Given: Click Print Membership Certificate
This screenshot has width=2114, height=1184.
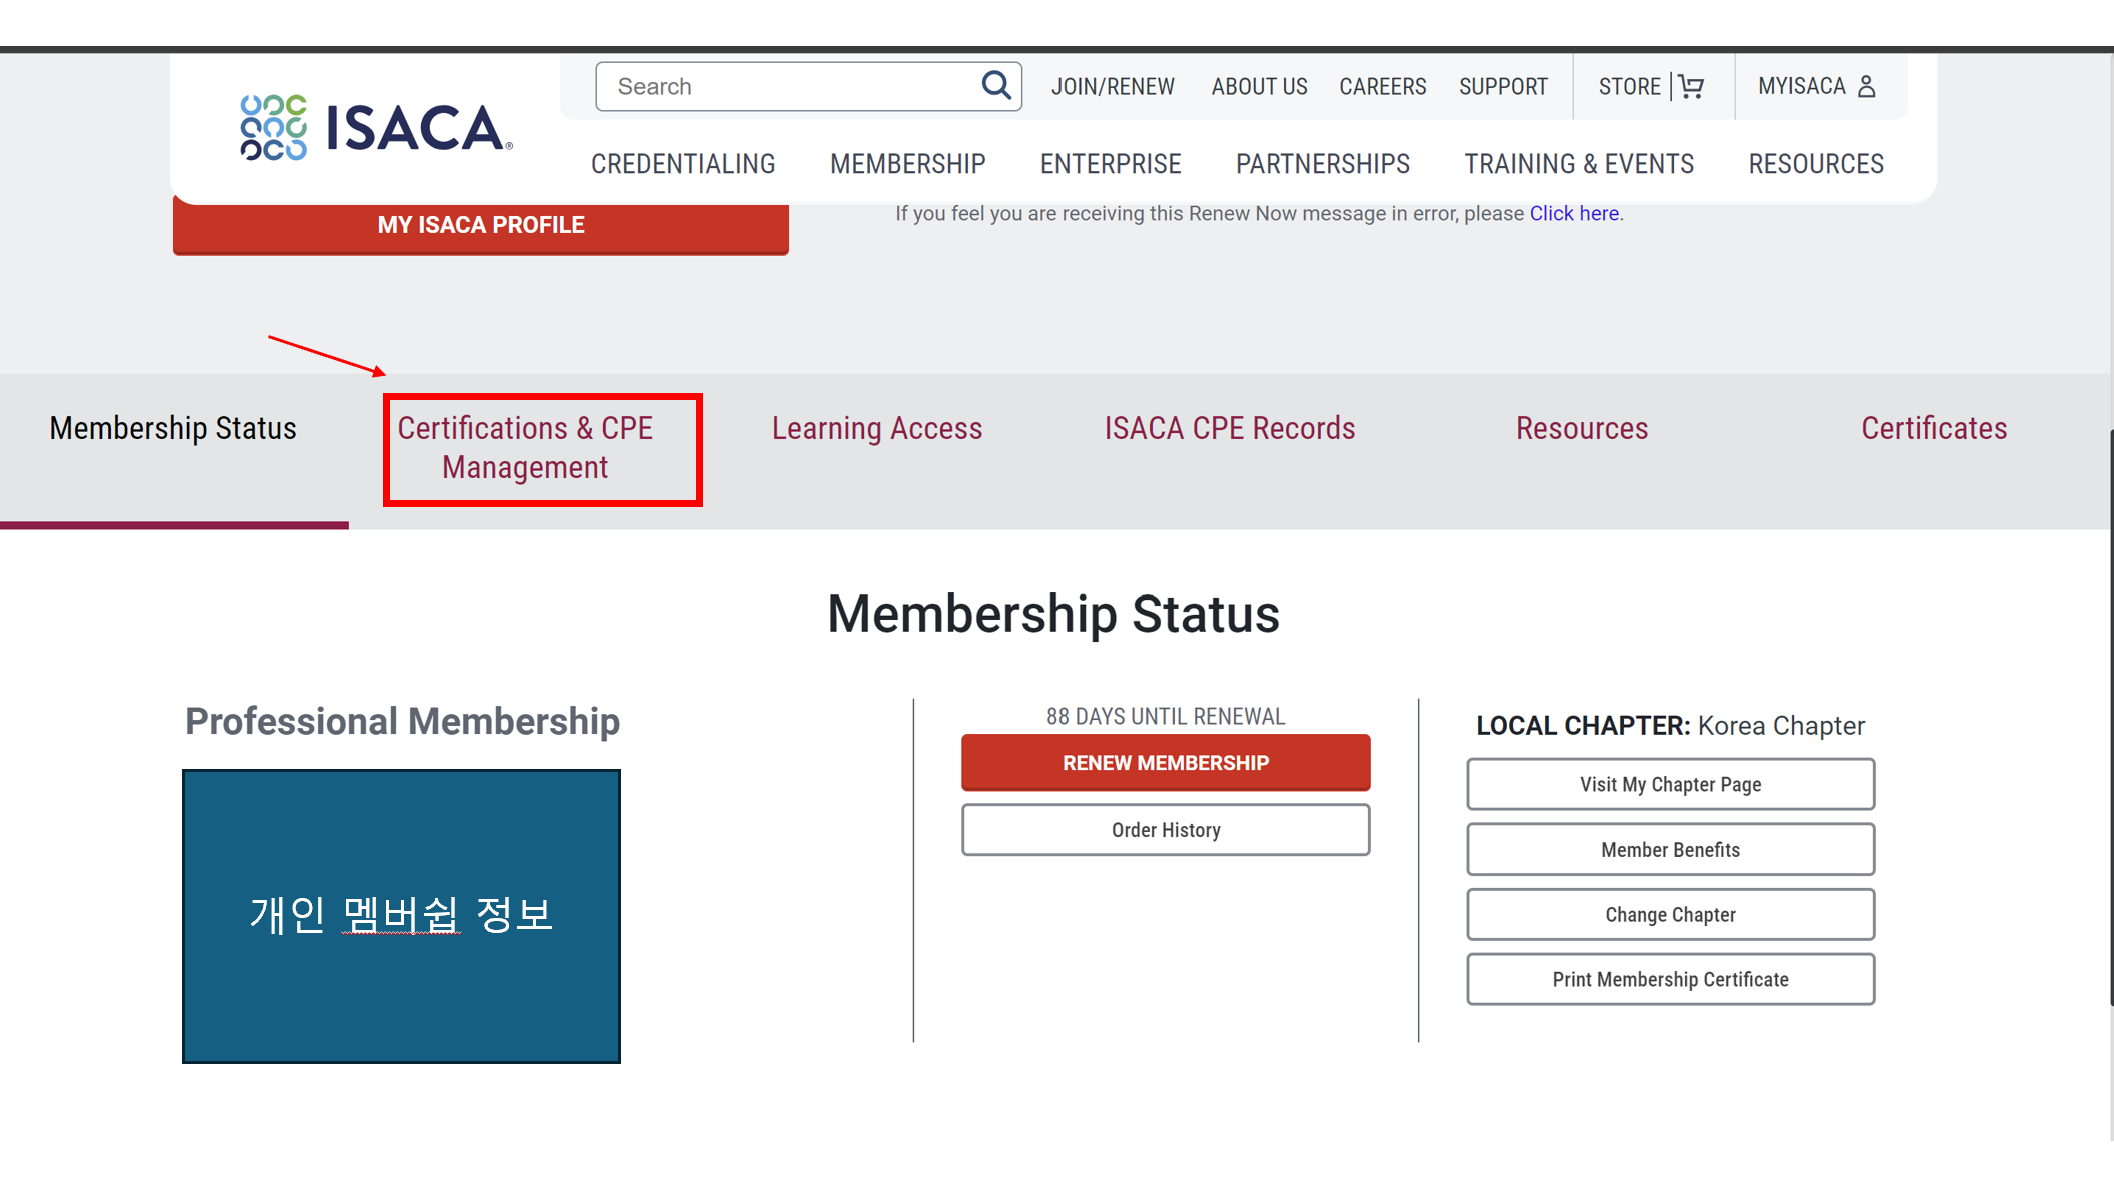Looking at the screenshot, I should coord(1670,979).
